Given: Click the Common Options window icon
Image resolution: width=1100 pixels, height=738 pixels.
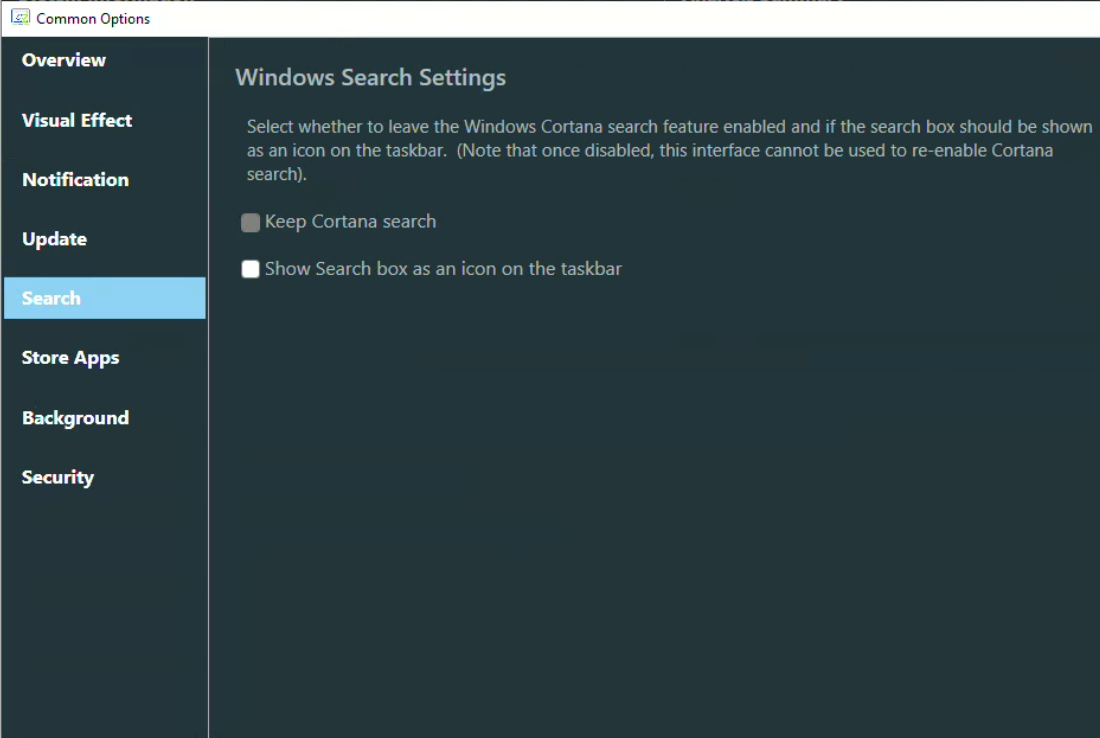Looking at the screenshot, I should tap(20, 18).
